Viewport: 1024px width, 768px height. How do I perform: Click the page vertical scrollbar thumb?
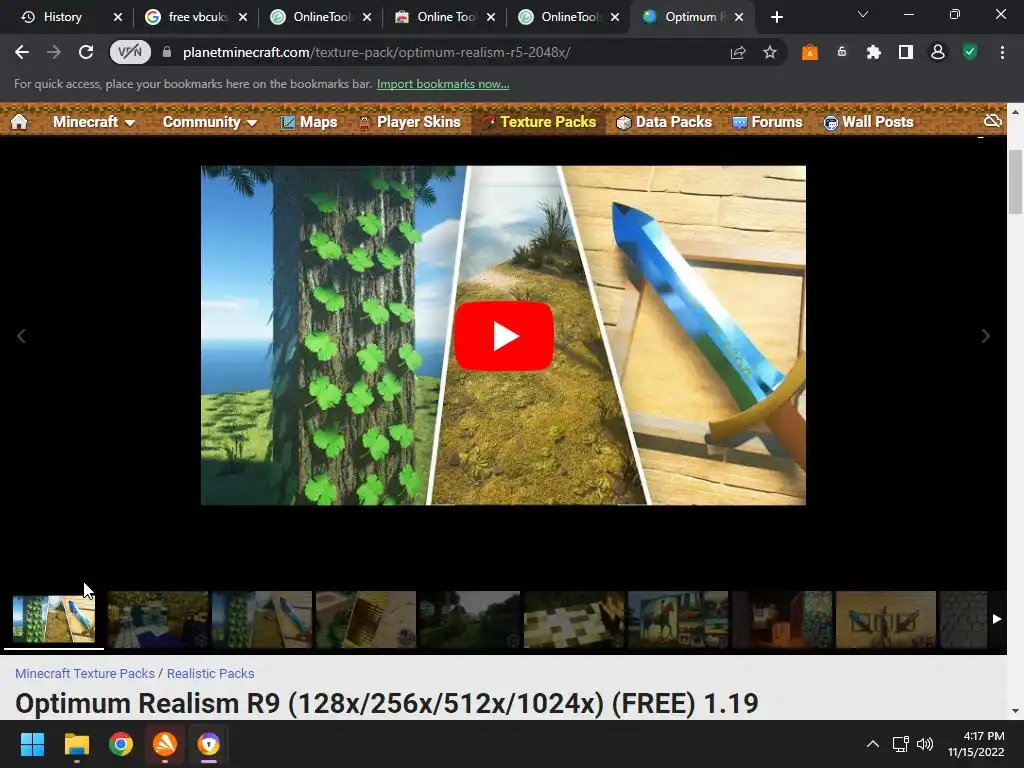[x=1015, y=182]
